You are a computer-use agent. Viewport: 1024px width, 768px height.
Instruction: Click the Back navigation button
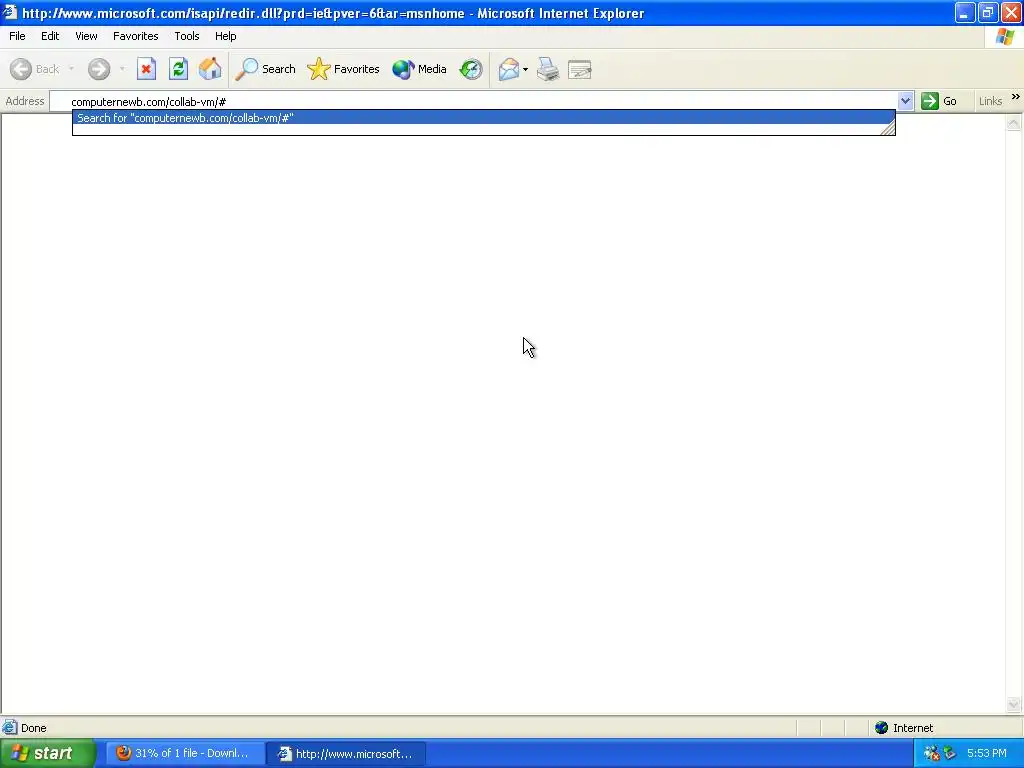pos(35,69)
